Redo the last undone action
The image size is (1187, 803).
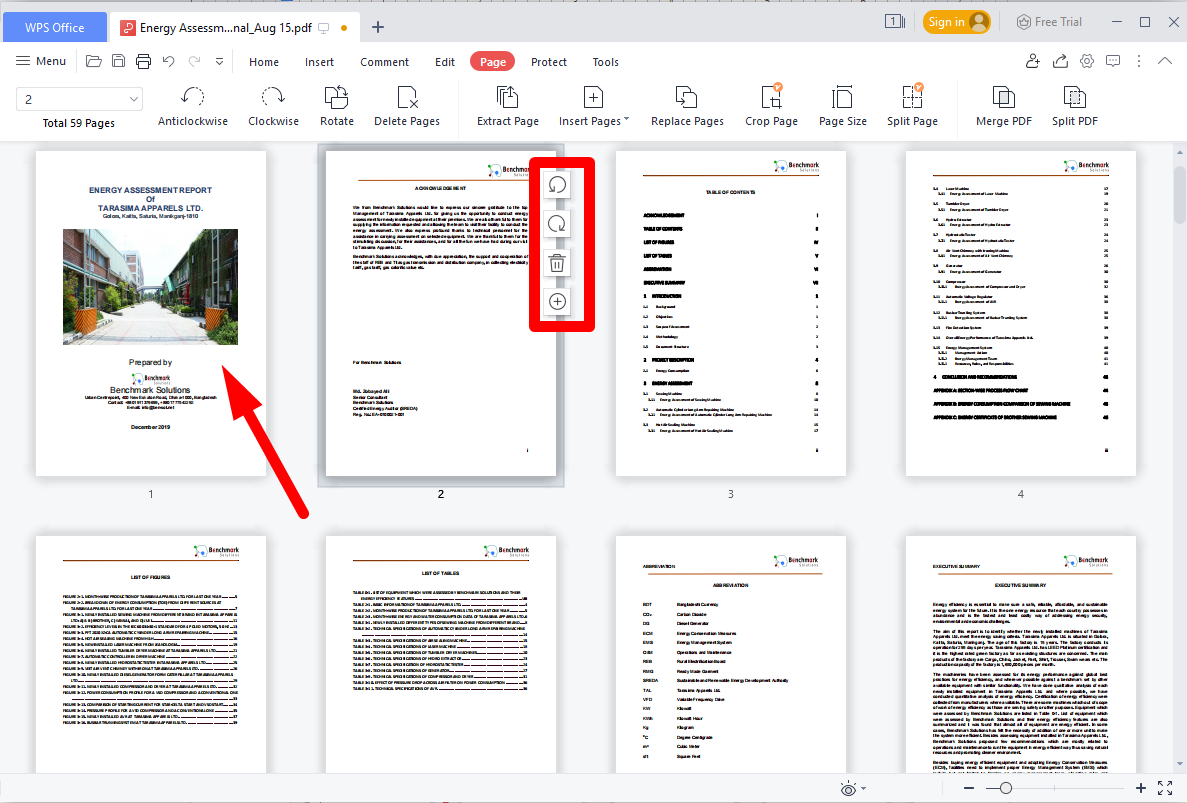pos(195,61)
